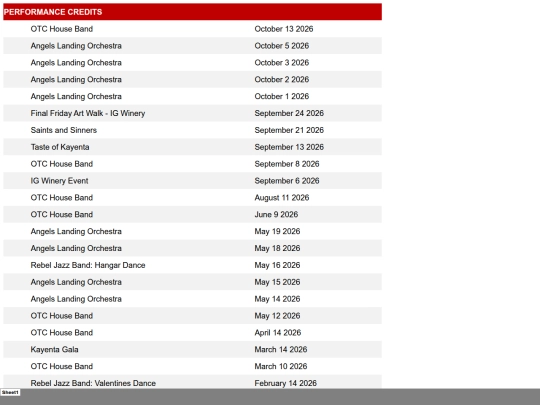The height and width of the screenshot is (405, 540).
Task: Select Angels Landing Orchestra beside May 18 2026
Action: pyautogui.click(x=76, y=248)
